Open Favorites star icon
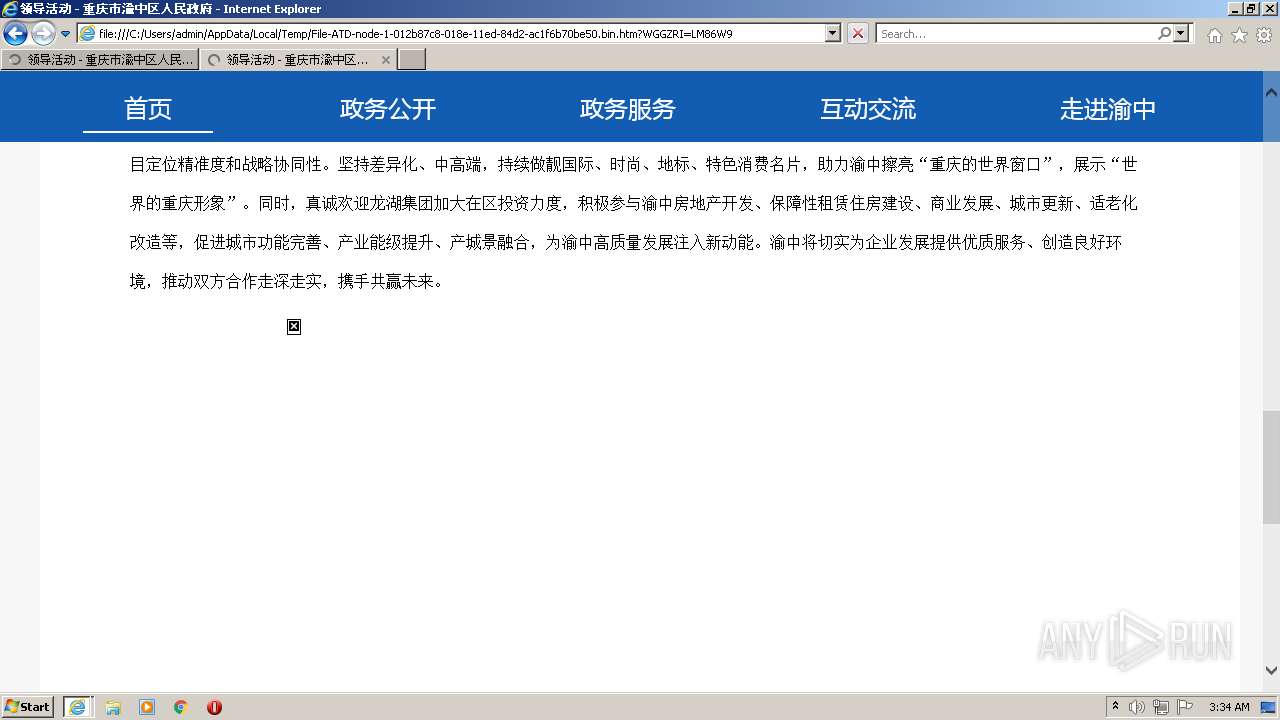 tap(1239, 35)
